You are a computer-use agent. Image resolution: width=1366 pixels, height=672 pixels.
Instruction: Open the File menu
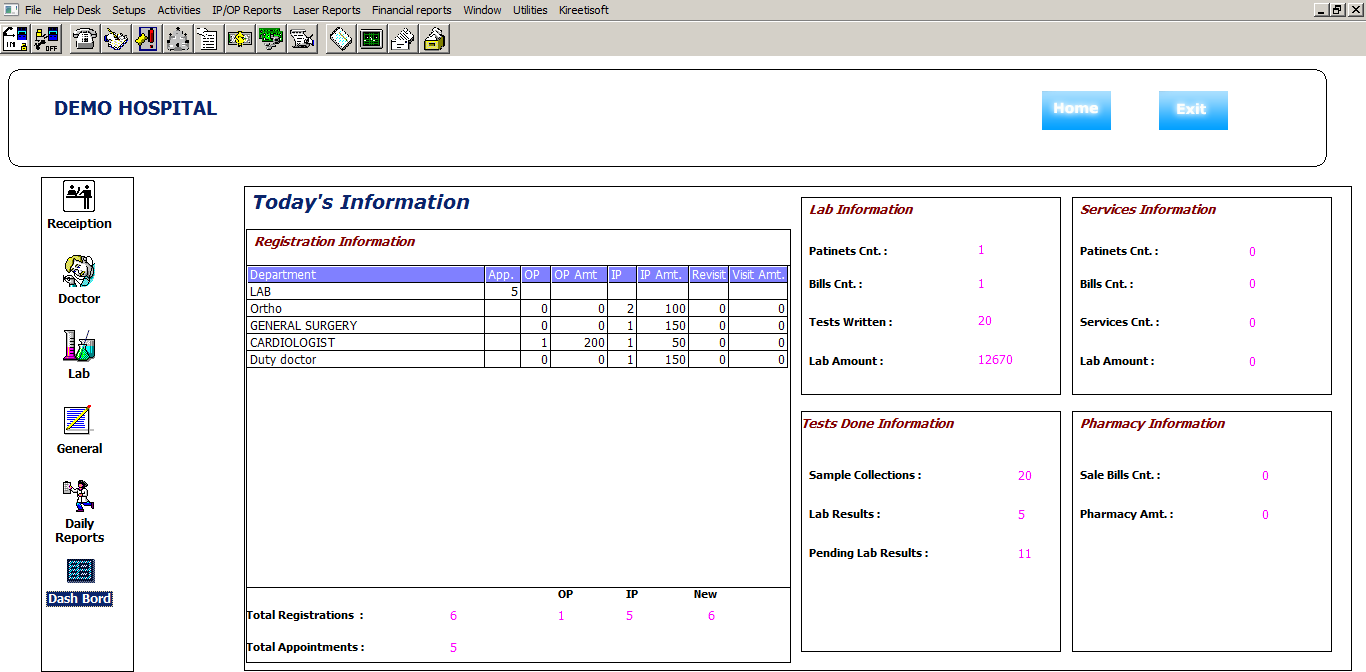[x=33, y=10]
